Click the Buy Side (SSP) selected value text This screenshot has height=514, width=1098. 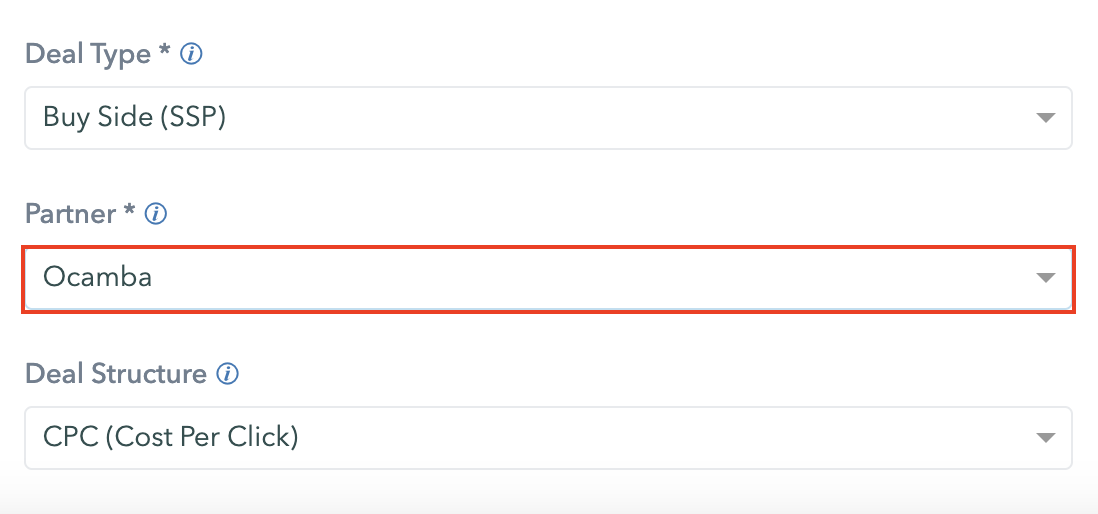point(134,118)
